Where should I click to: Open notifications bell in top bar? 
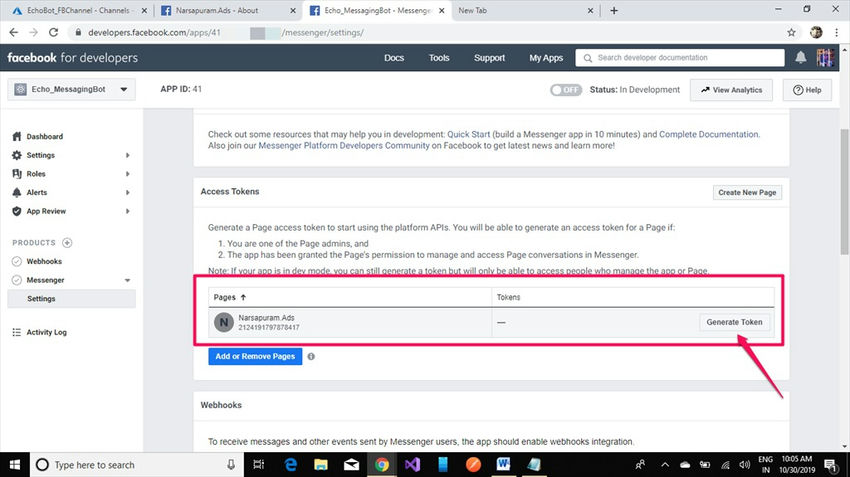pyautogui.click(x=800, y=57)
